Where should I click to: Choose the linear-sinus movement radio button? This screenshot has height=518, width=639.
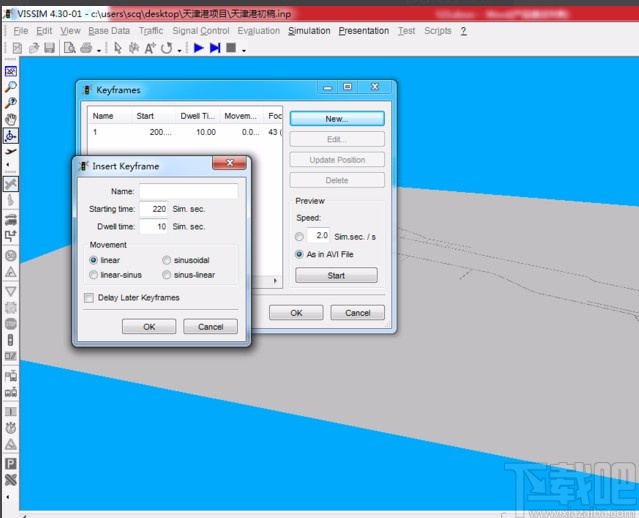94,274
